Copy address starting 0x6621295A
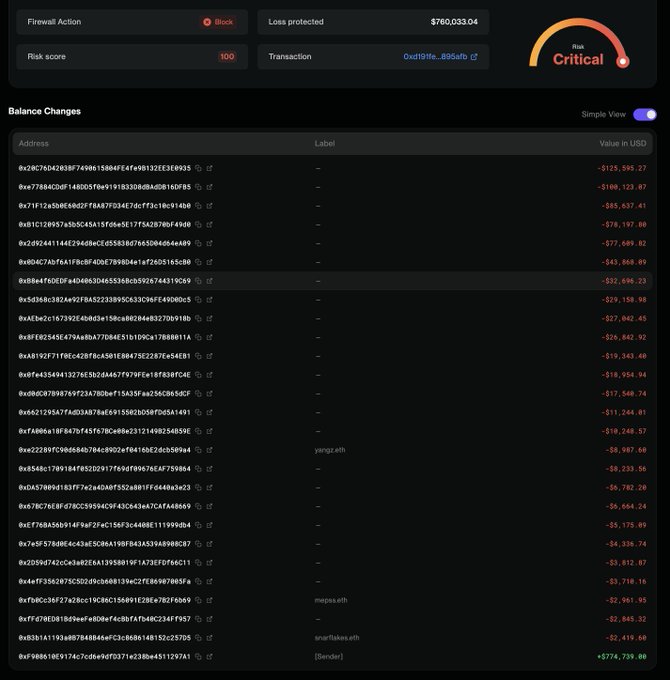670x680 pixels. pos(198,412)
